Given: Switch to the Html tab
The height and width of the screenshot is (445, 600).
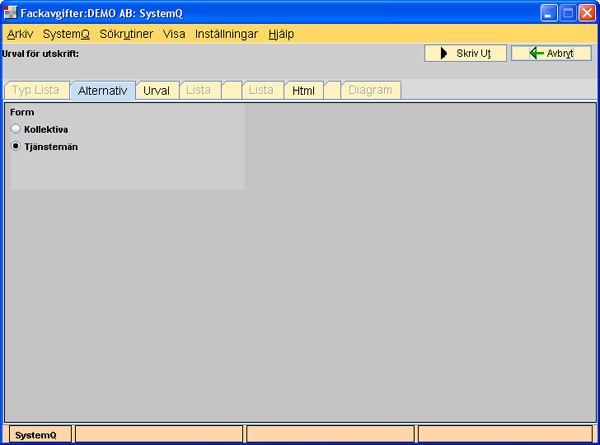Looking at the screenshot, I should (x=303, y=90).
